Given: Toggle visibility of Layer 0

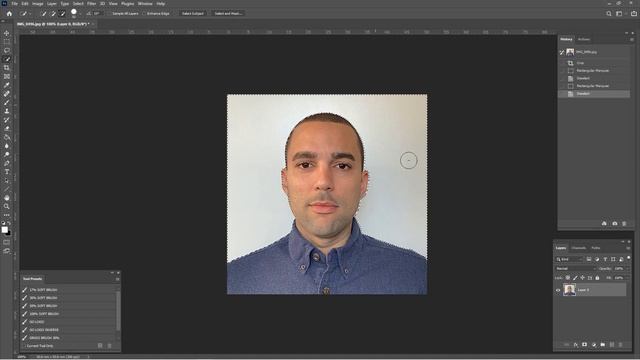Looking at the screenshot, I should [558, 290].
